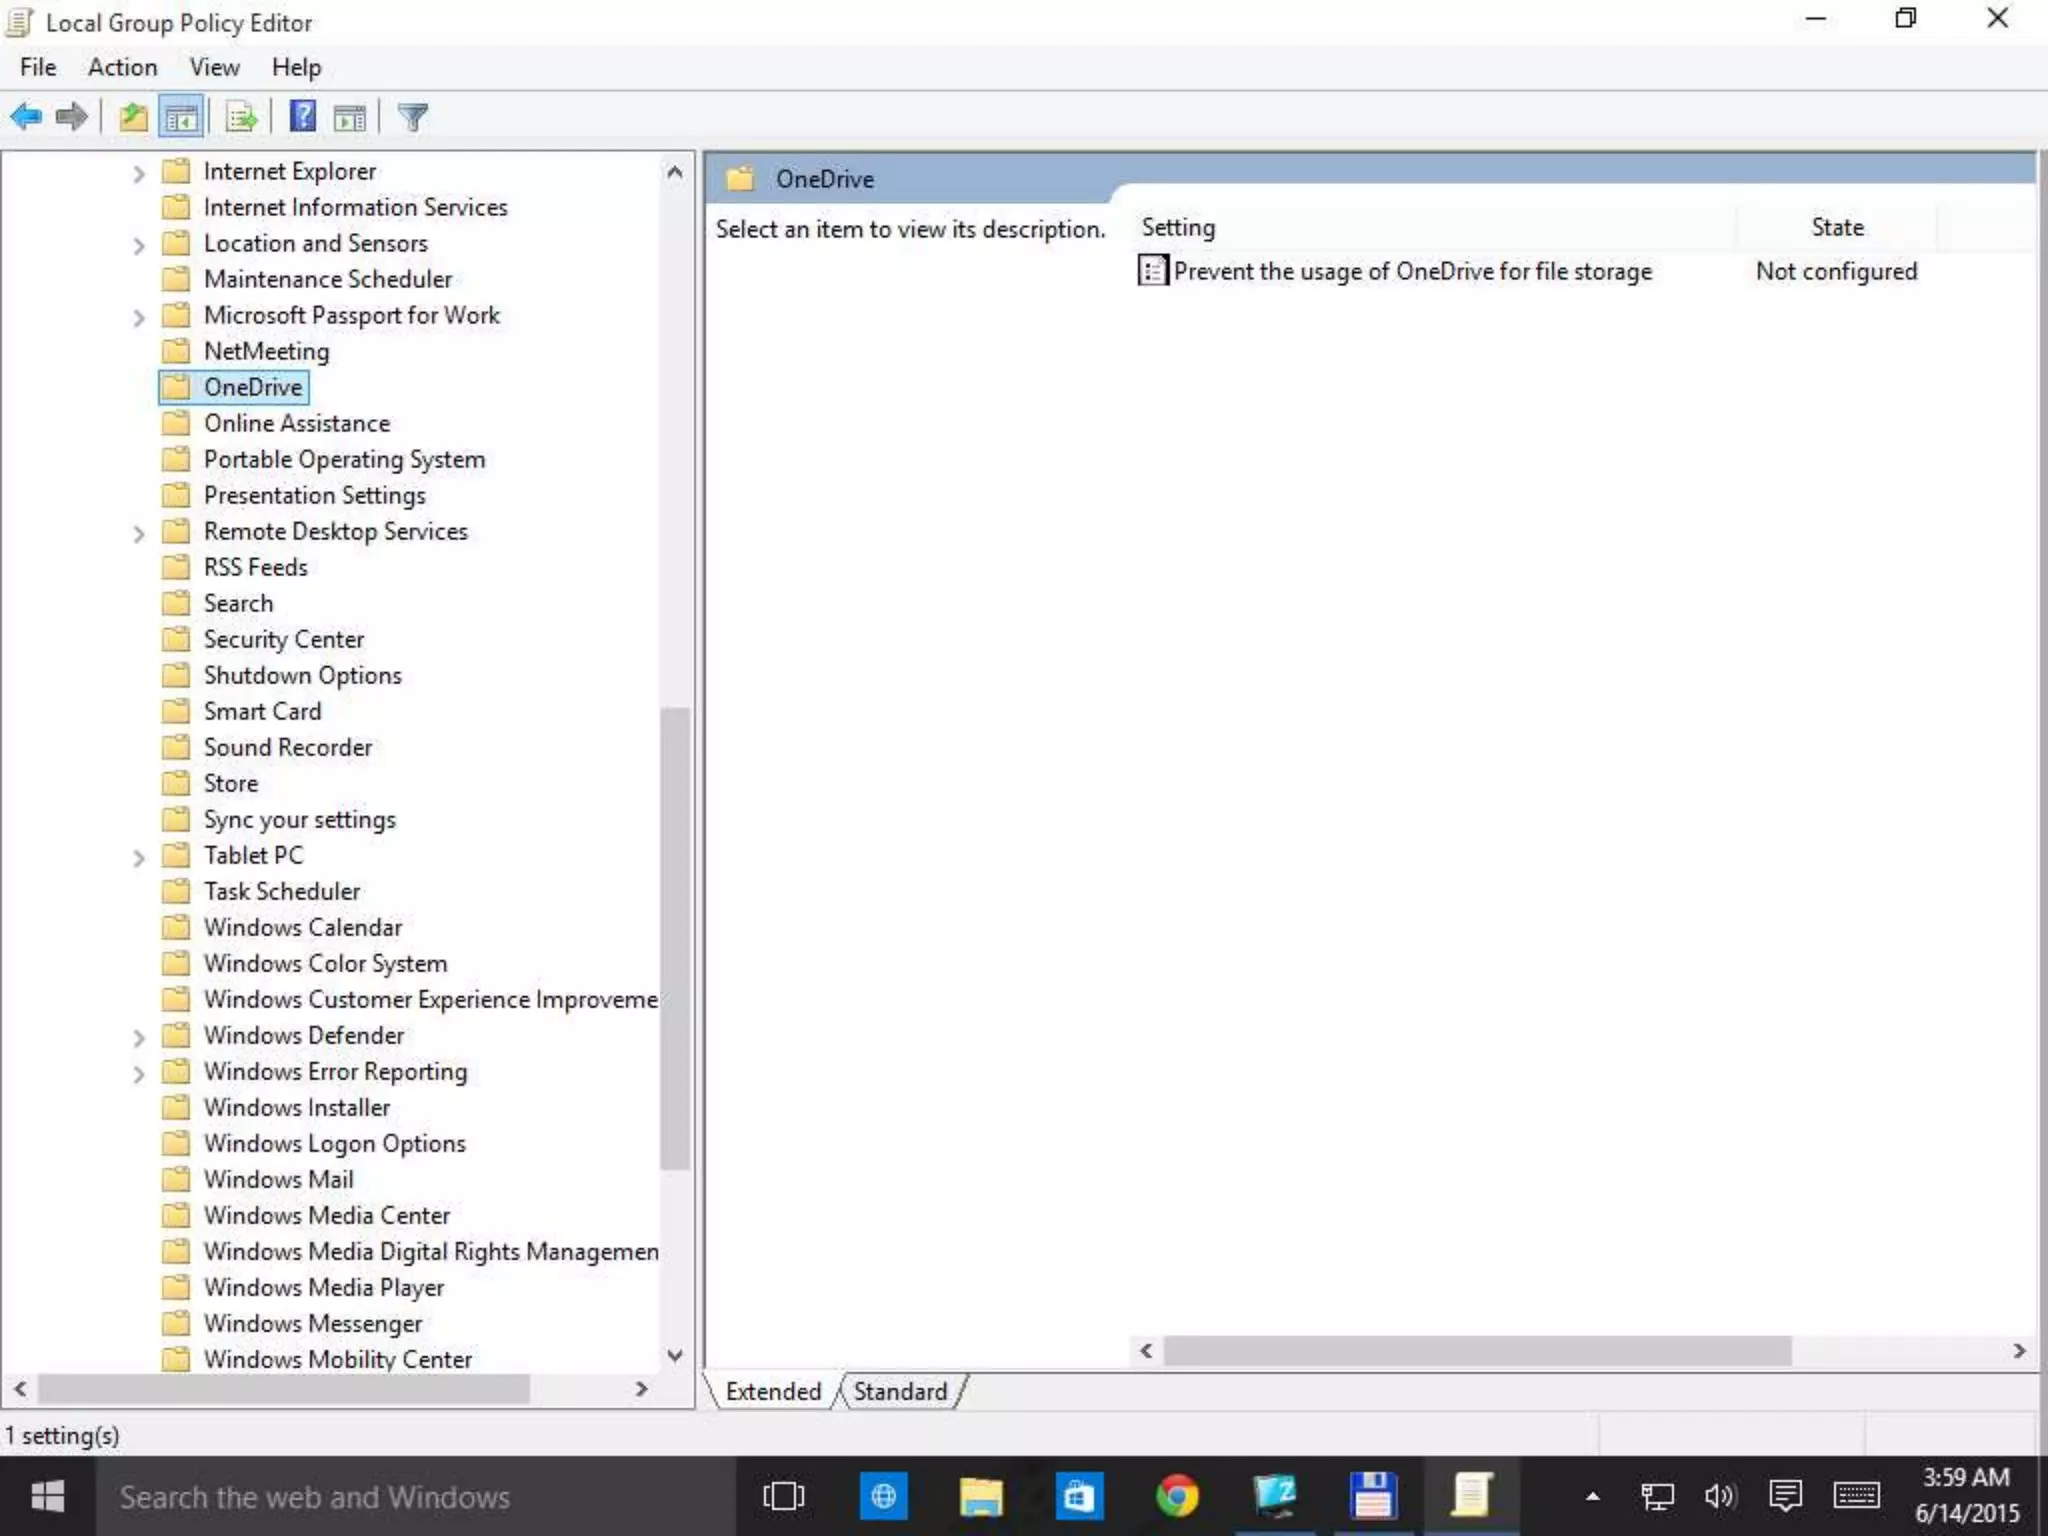Viewport: 2048px width, 1536px height.
Task: Click the Export List toolbar icon
Action: click(242, 117)
